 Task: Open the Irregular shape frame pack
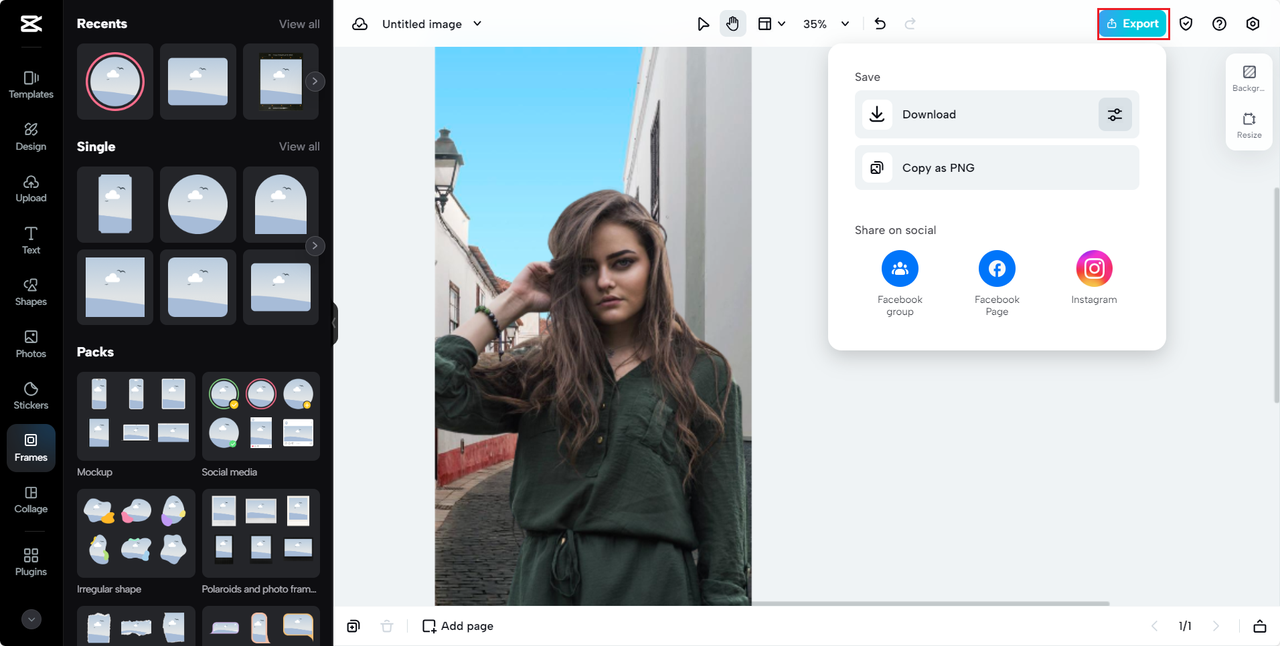point(136,533)
